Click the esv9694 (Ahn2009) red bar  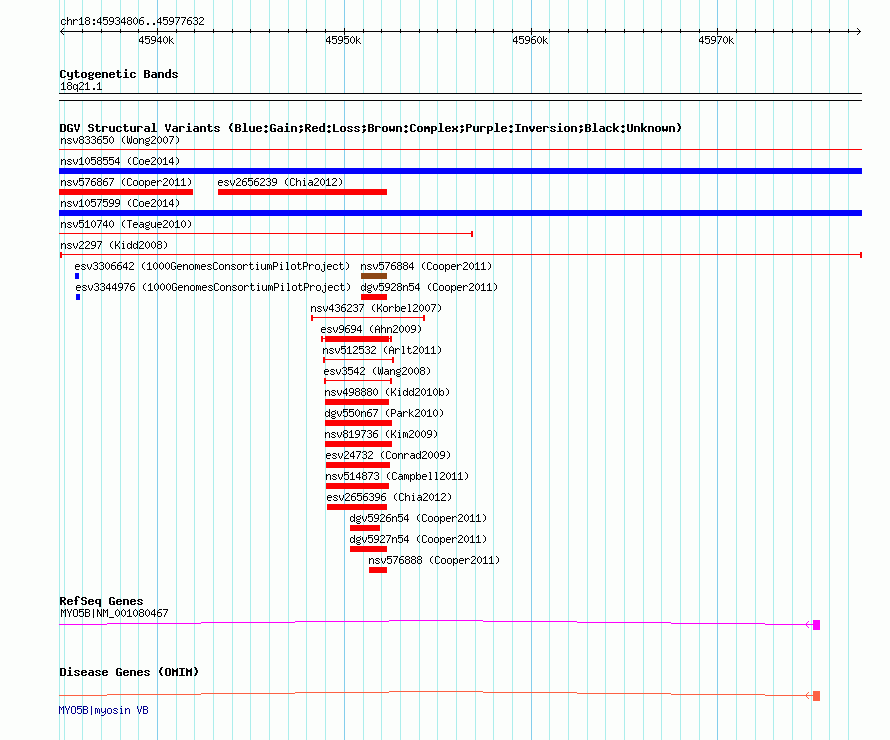[x=356, y=339]
